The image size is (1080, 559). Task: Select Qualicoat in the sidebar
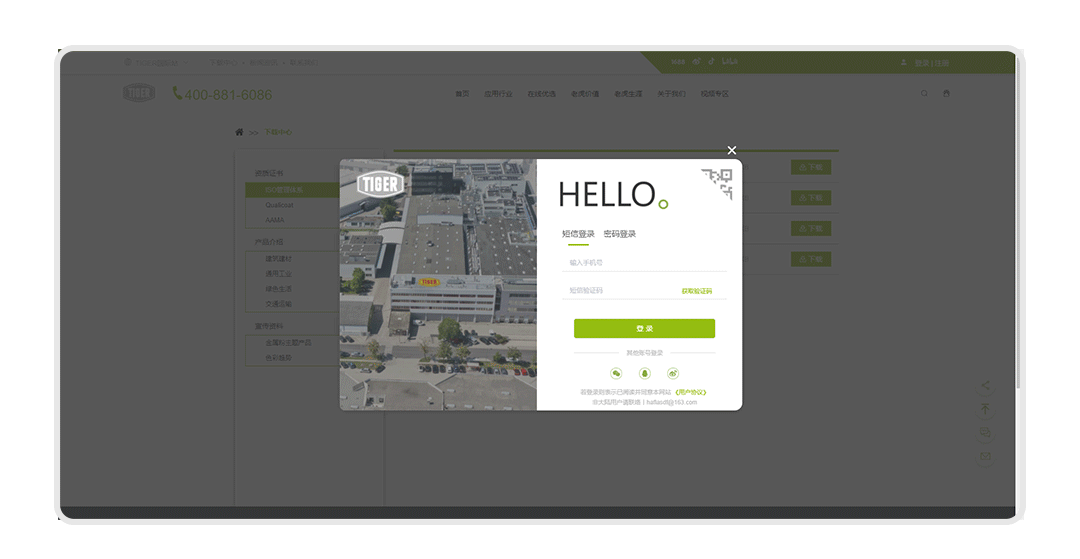pyautogui.click(x=280, y=205)
